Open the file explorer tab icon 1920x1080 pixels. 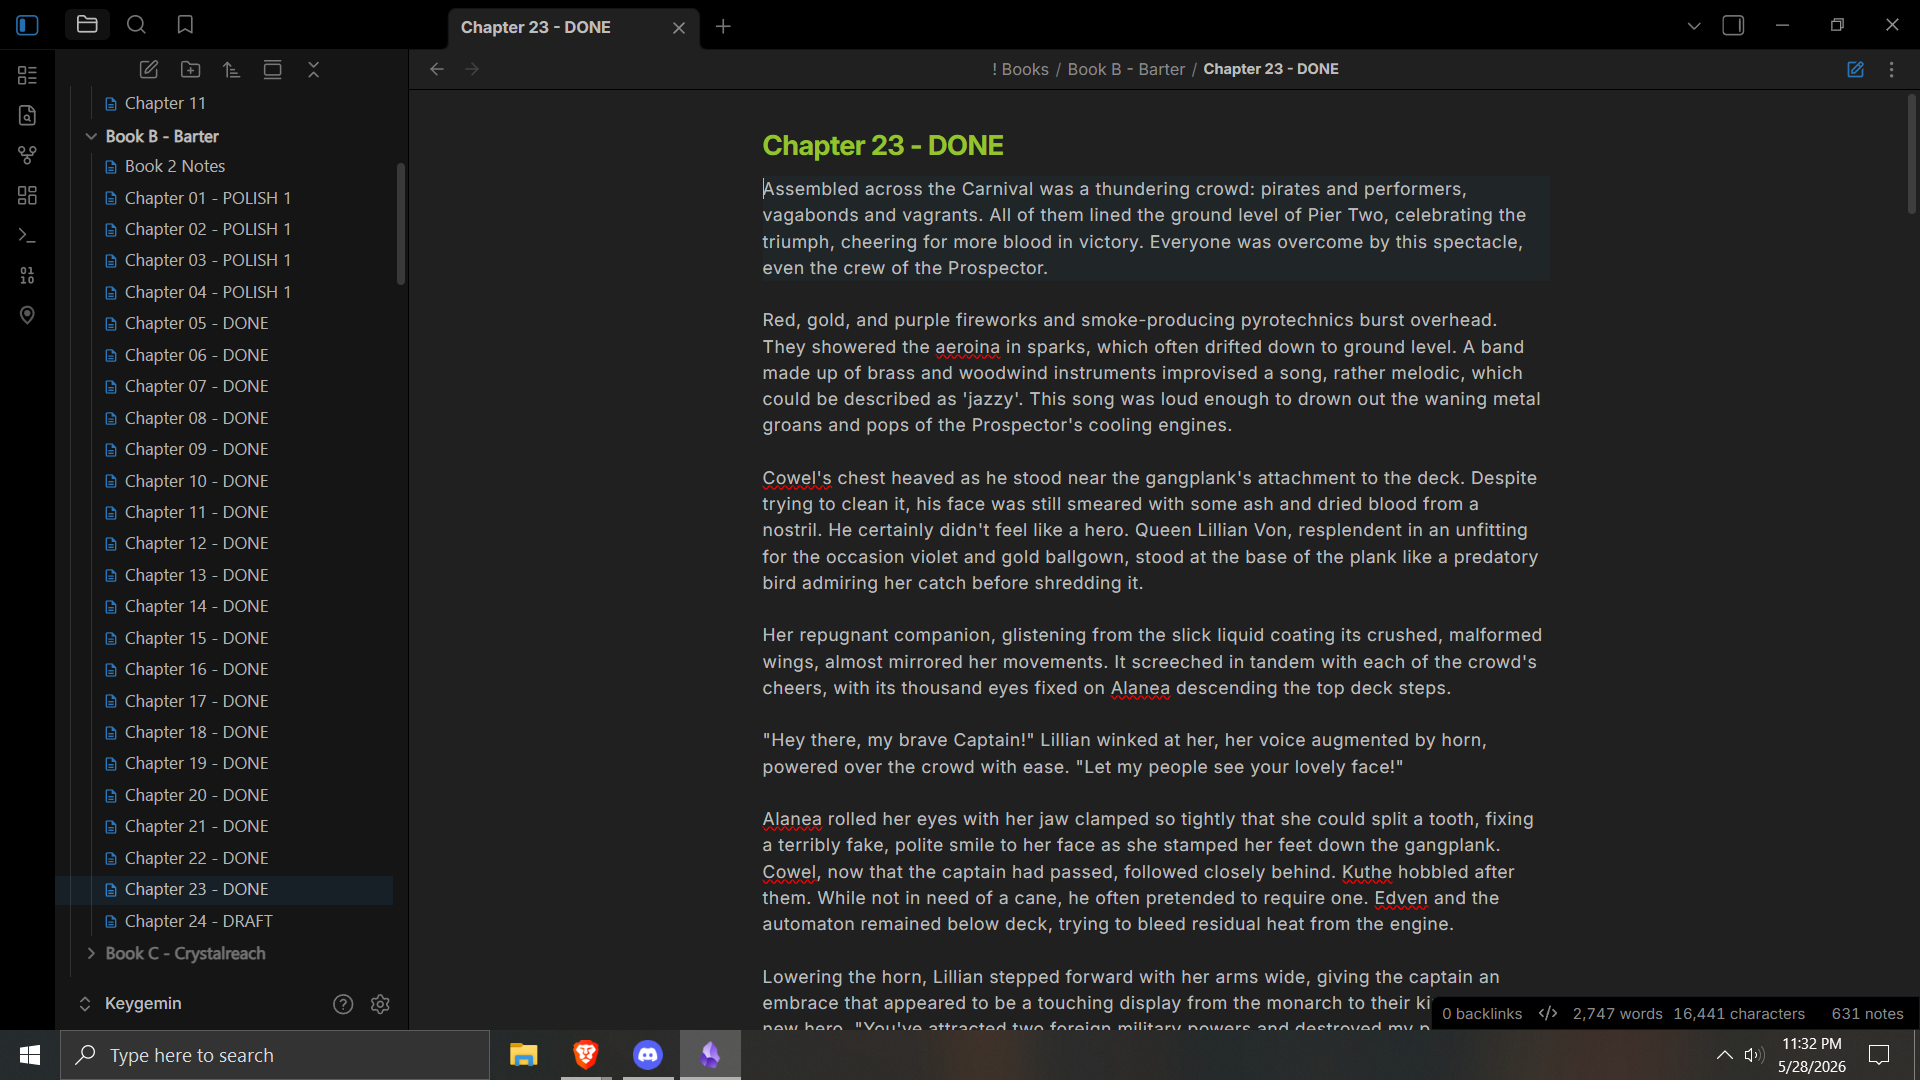coord(87,25)
